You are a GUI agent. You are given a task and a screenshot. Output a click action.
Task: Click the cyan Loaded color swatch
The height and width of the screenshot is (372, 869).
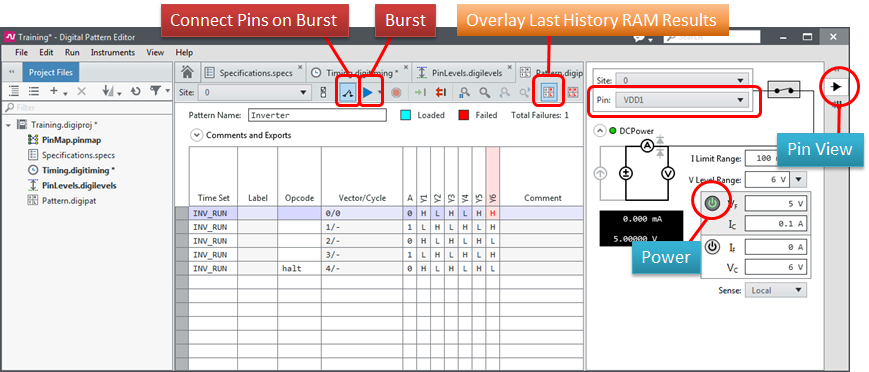point(405,115)
